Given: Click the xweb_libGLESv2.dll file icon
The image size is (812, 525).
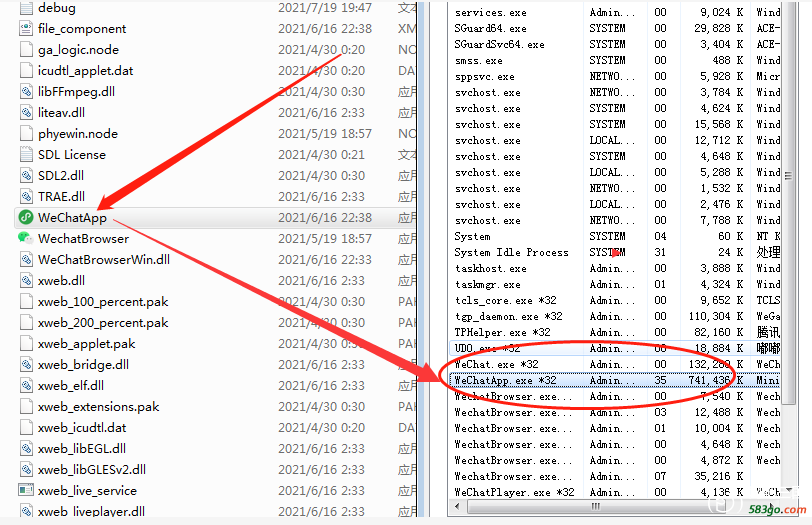Looking at the screenshot, I should pyautogui.click(x=26, y=470).
